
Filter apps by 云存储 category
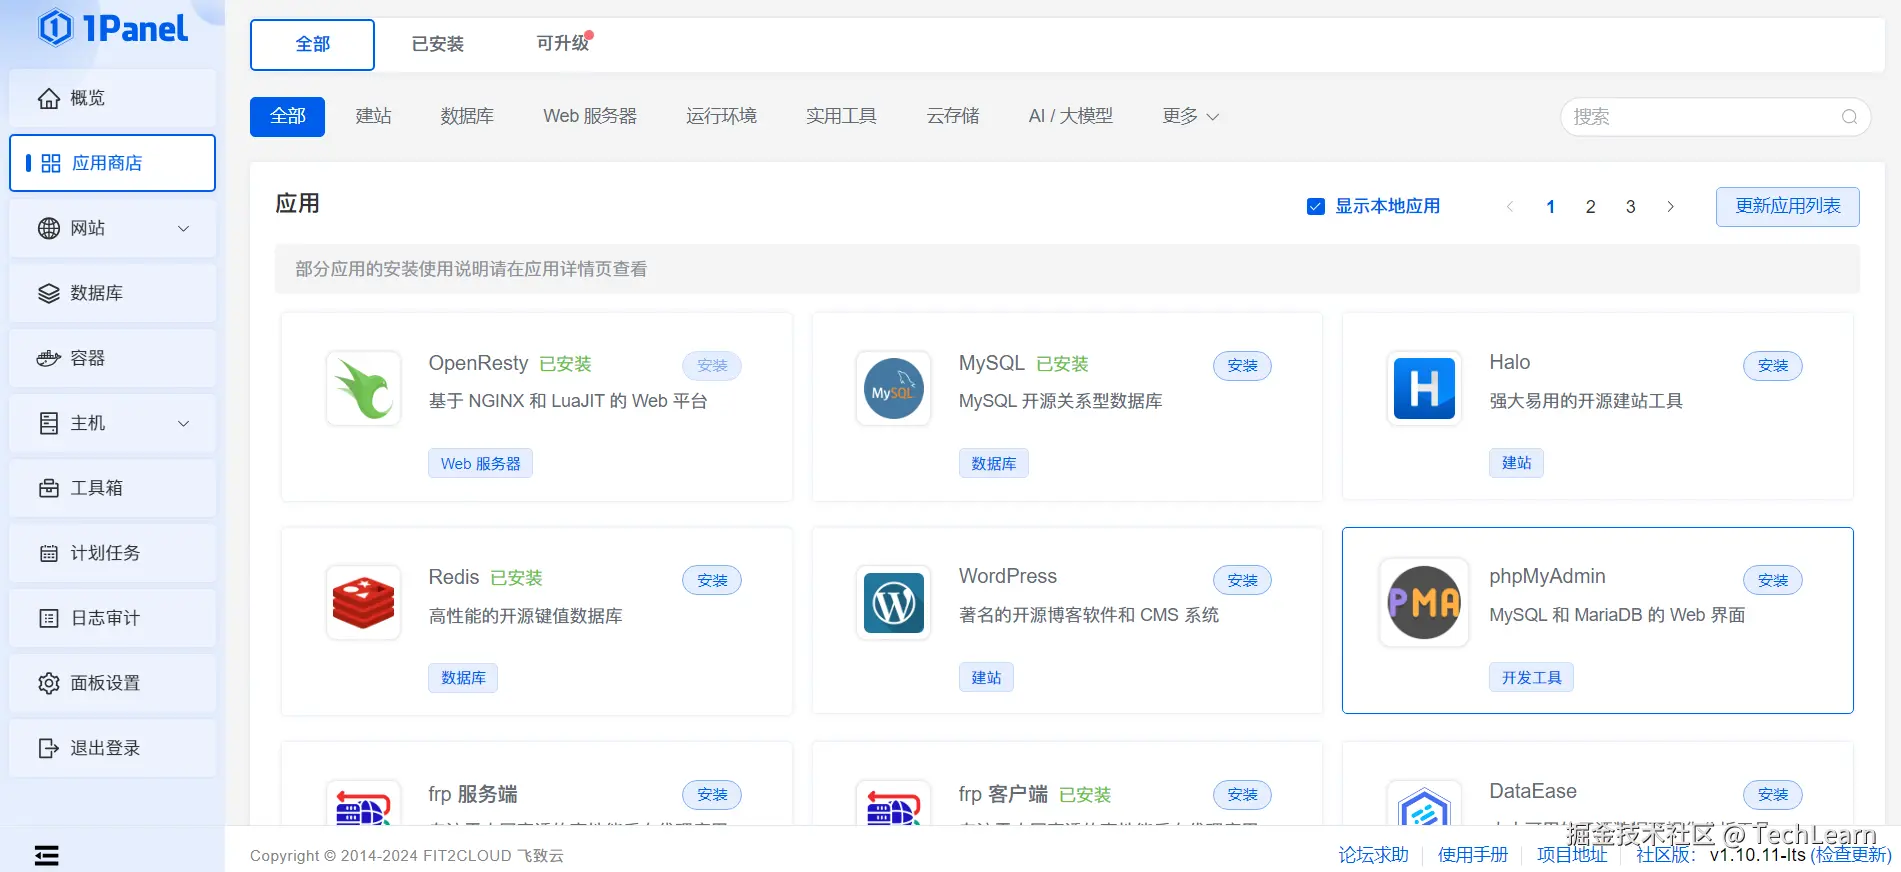point(952,116)
